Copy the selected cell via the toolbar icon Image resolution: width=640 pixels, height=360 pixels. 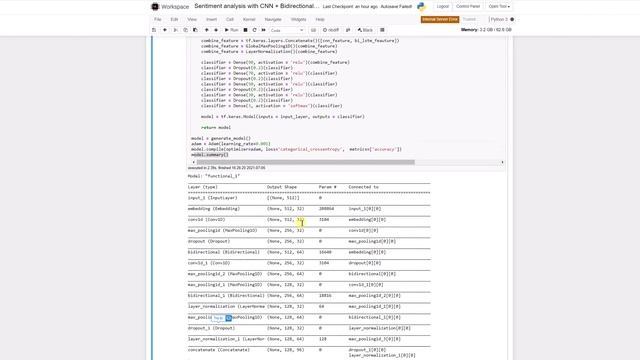point(185,30)
